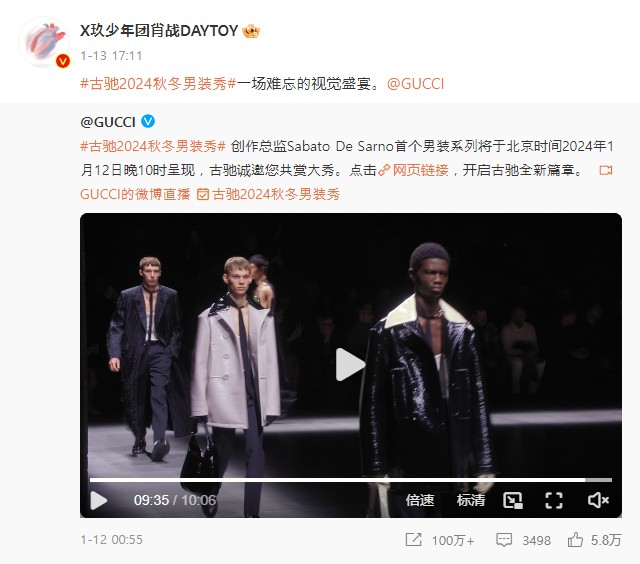Open the 倍速 playback speed menu
This screenshot has width=640, height=564.
tap(420, 500)
